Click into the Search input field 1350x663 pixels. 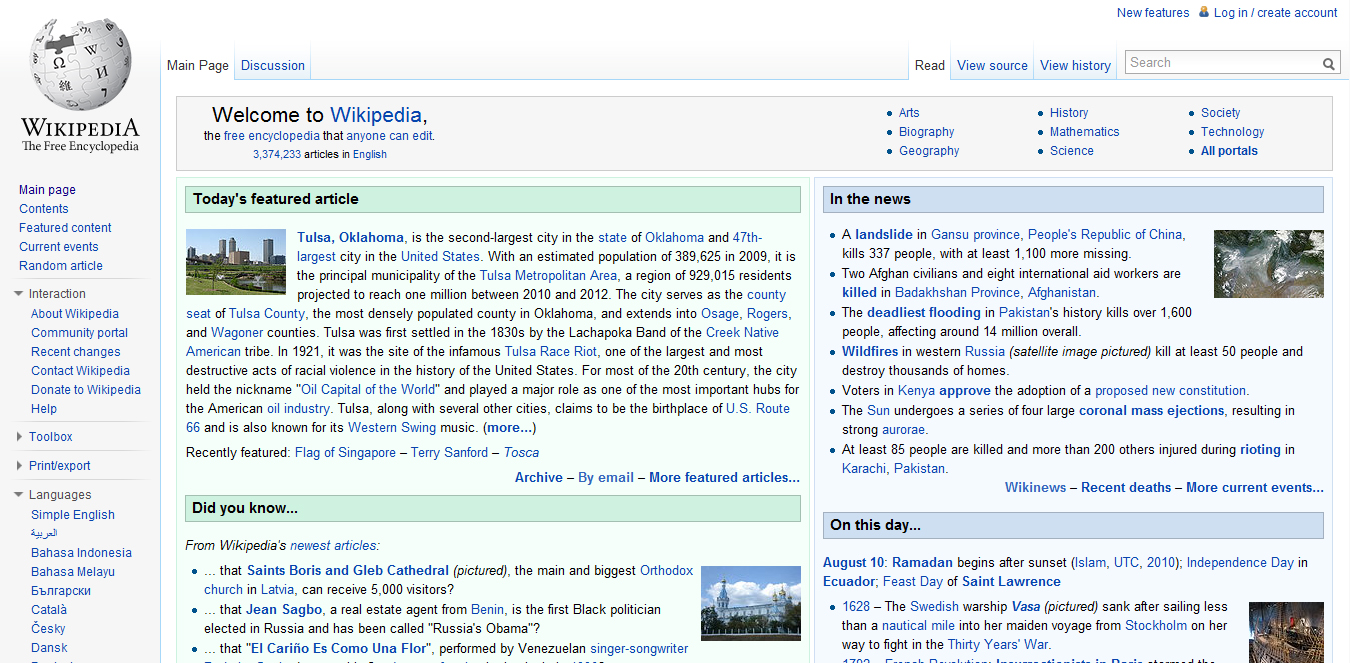tap(1222, 63)
